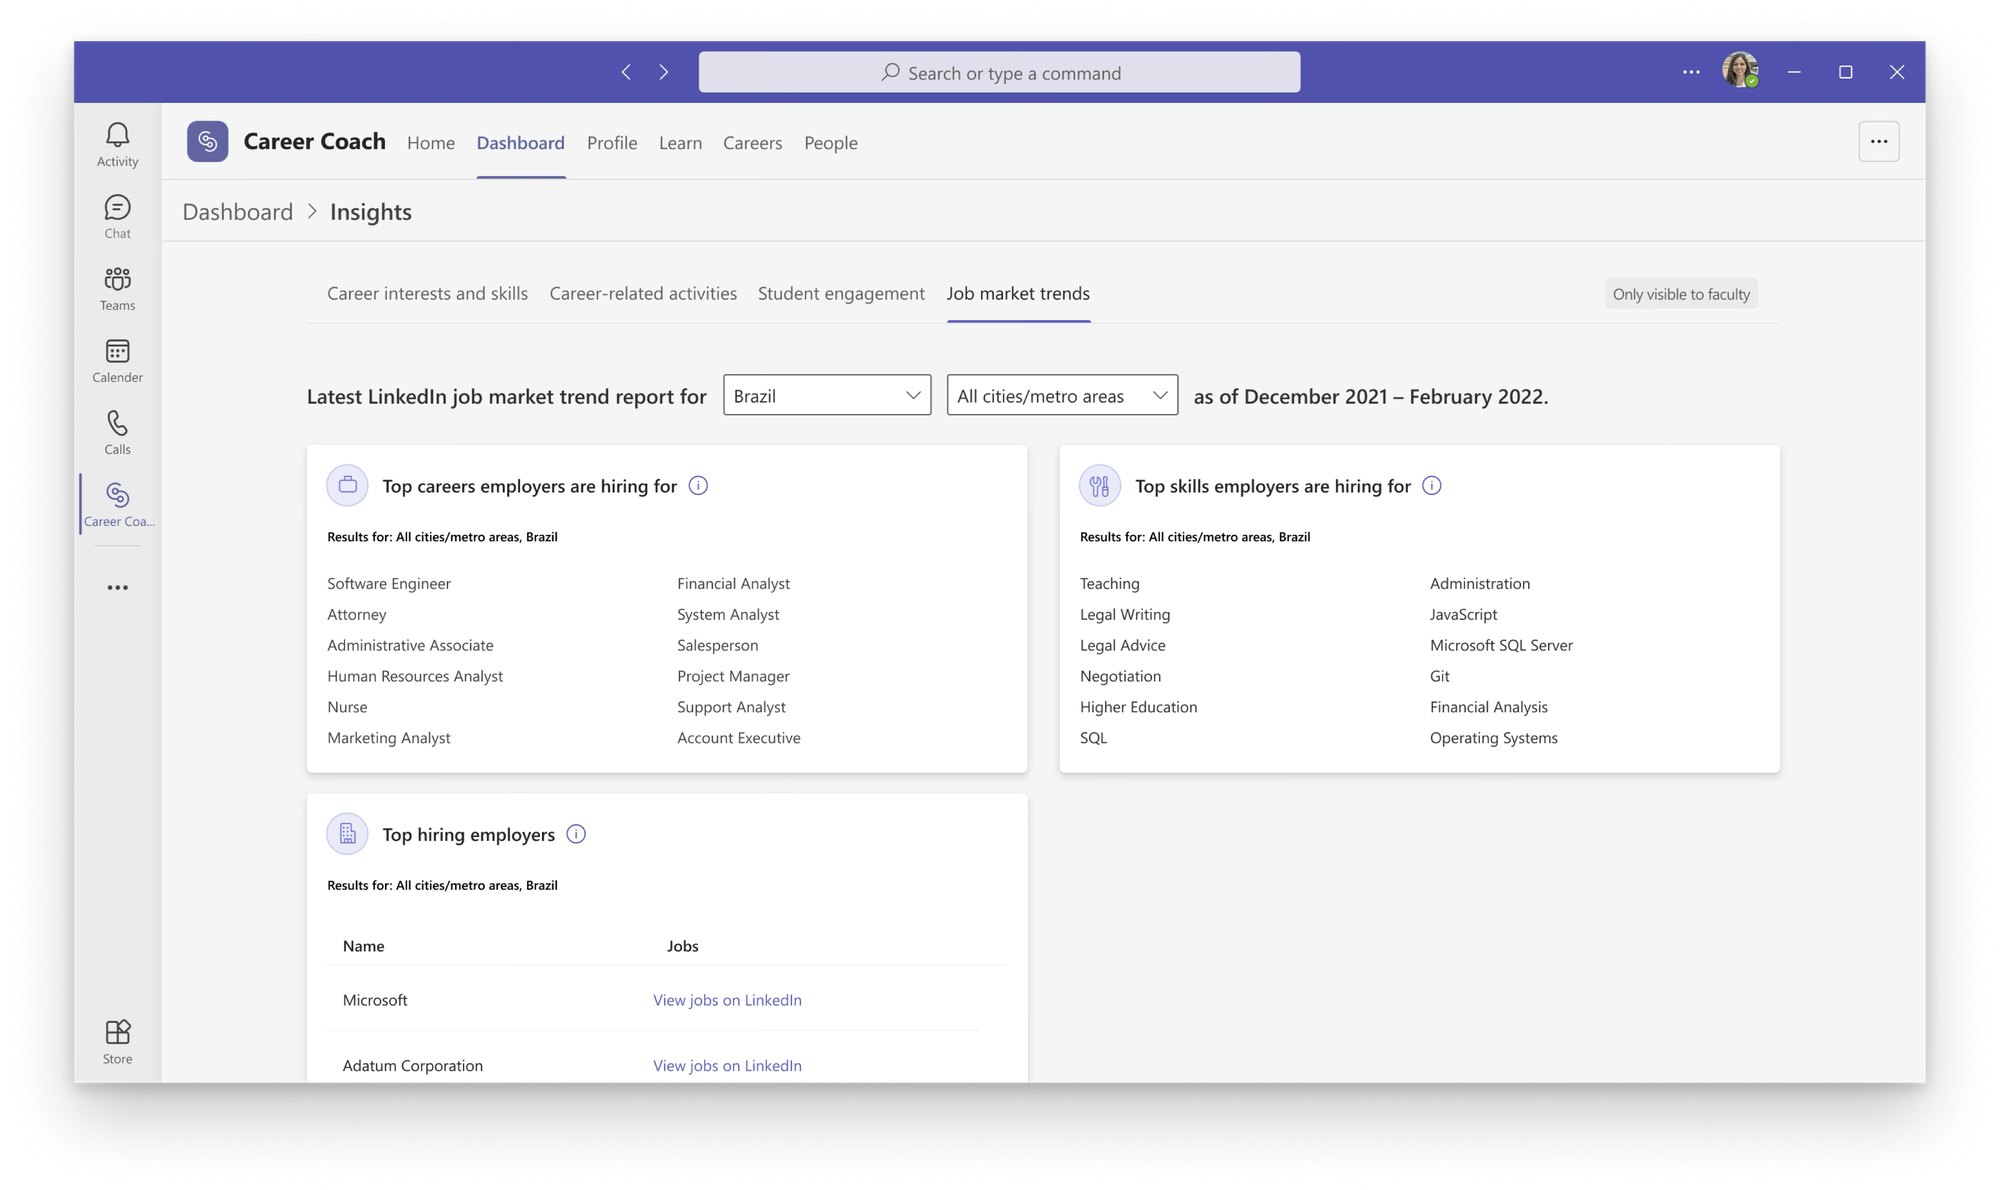
Task: Show info for top hiring employers
Action: point(576,833)
